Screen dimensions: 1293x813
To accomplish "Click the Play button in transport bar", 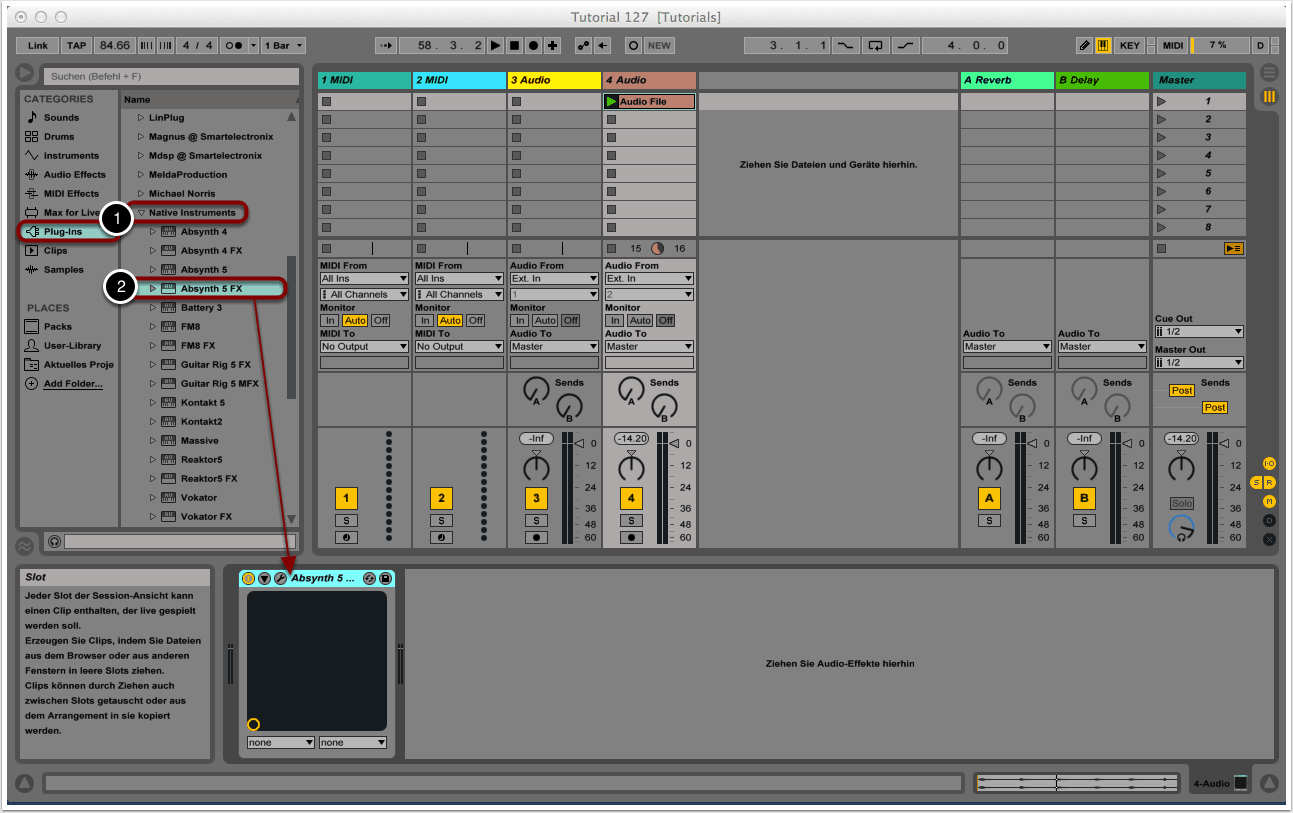I will point(496,46).
